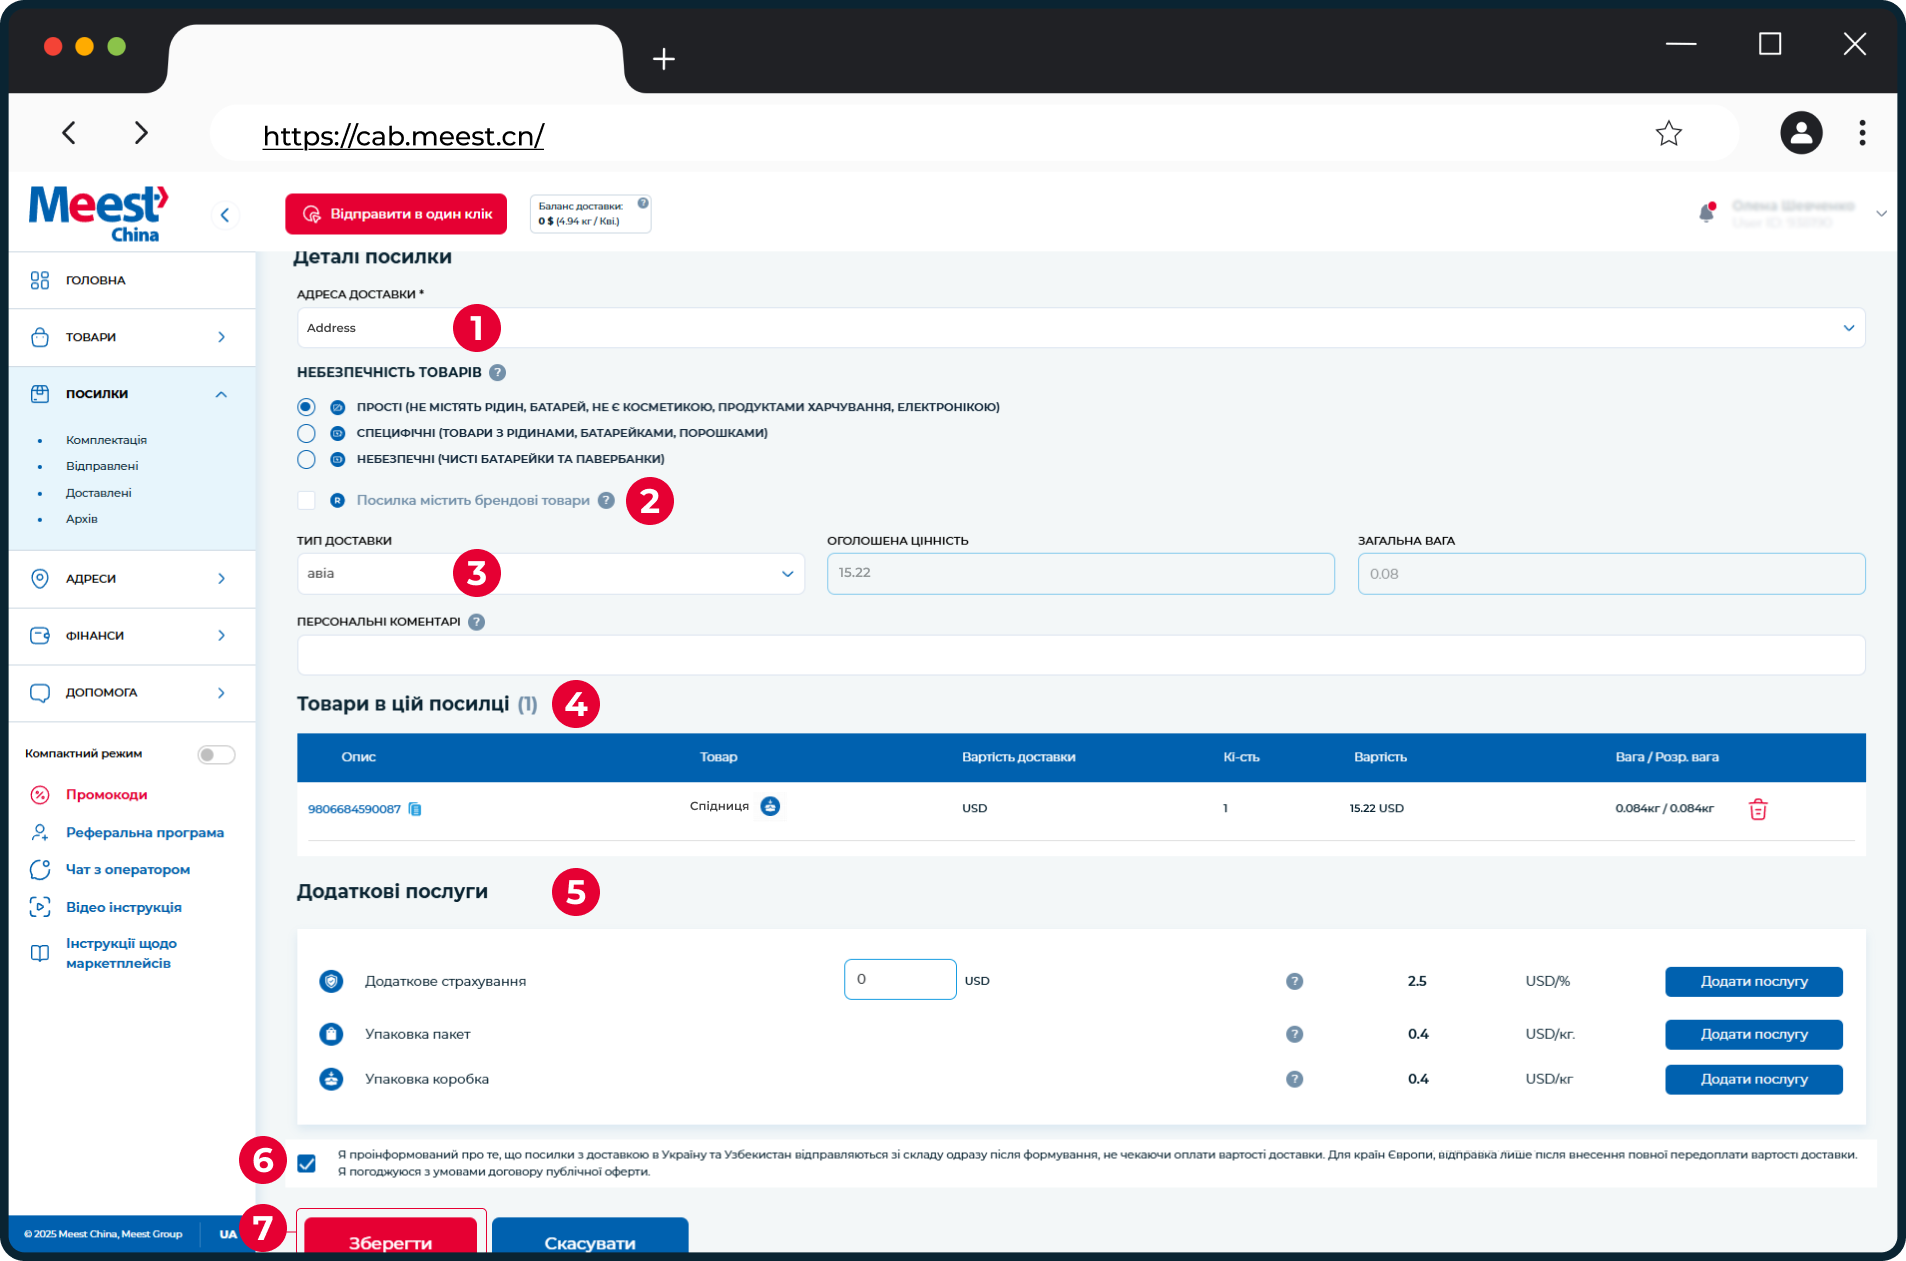Expand the Товари sidebar section
Screen dimensions: 1906x1261
[x=132, y=337]
